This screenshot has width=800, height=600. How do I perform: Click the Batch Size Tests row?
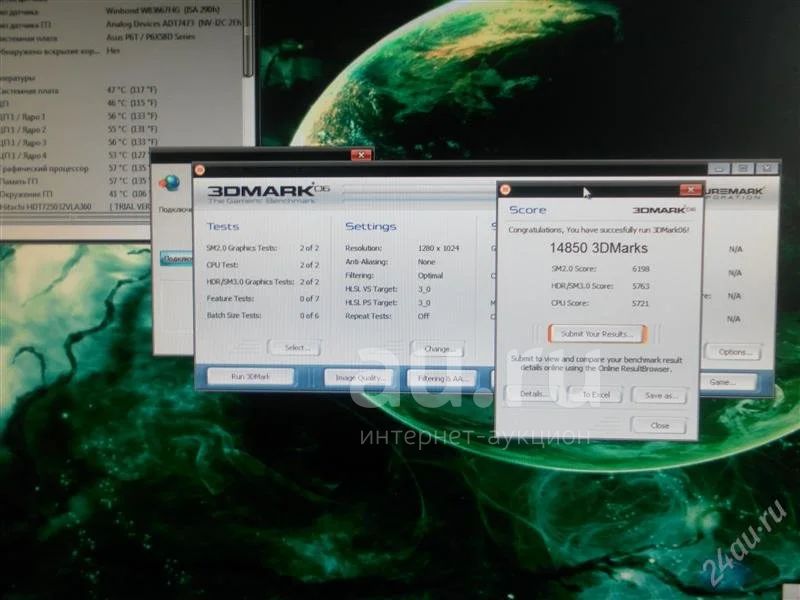(263, 315)
